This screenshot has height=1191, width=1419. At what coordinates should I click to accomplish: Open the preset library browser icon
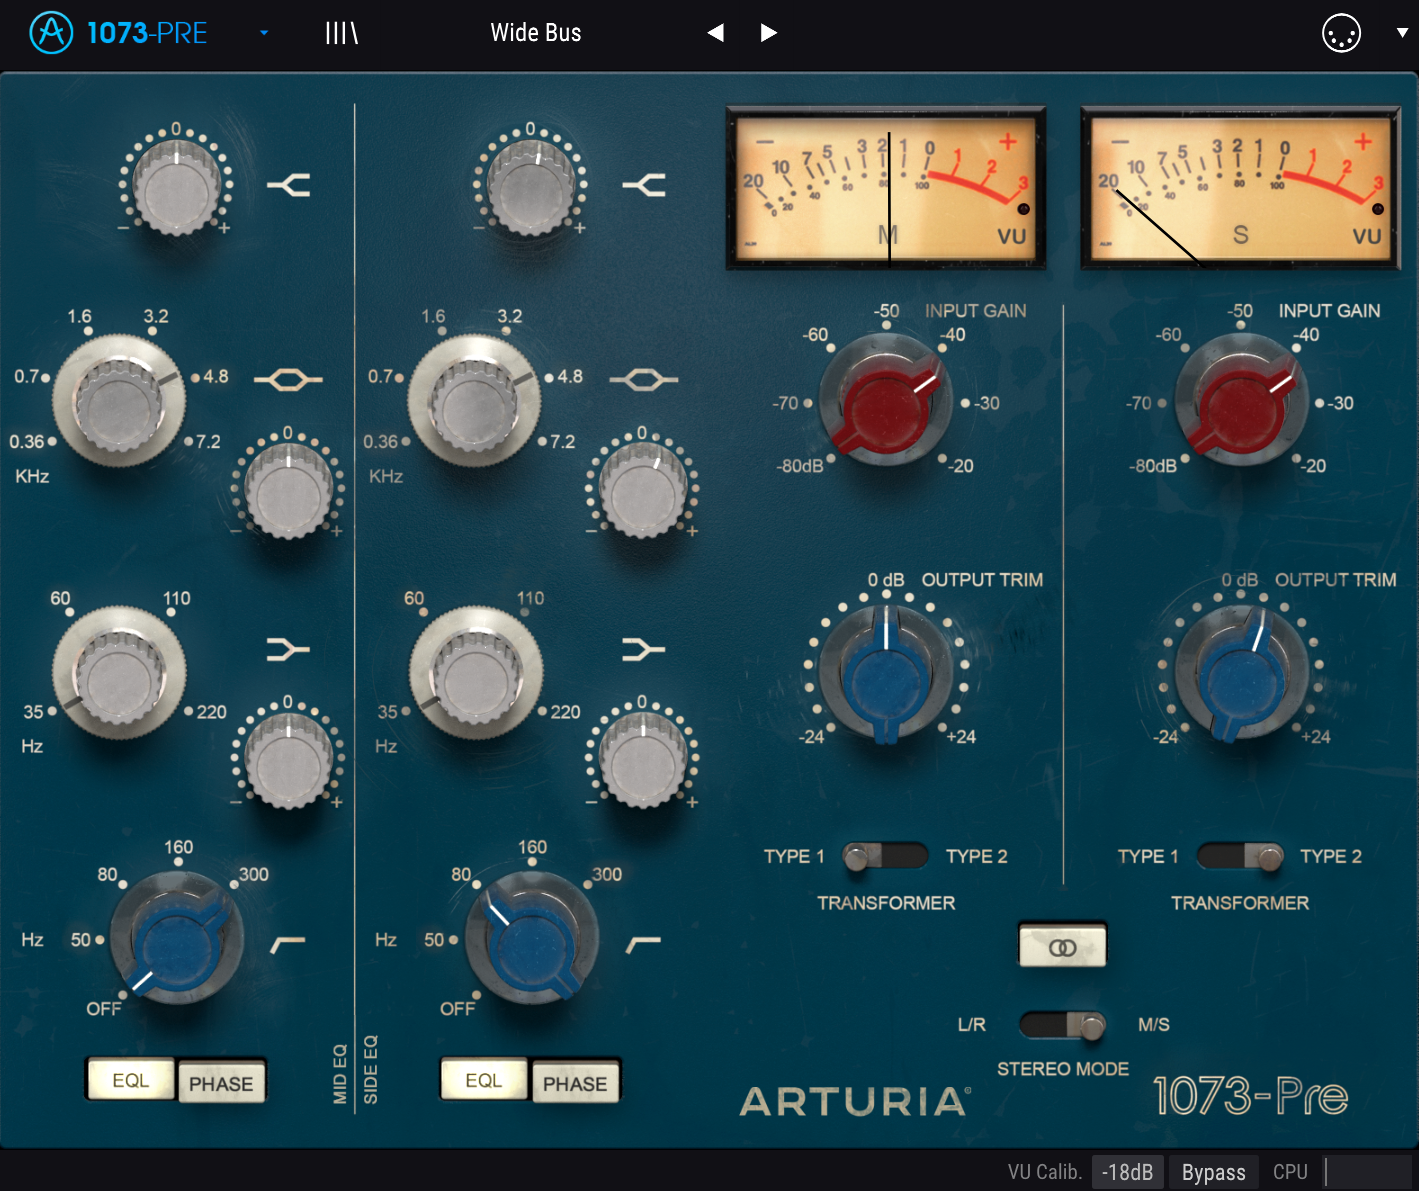[342, 33]
